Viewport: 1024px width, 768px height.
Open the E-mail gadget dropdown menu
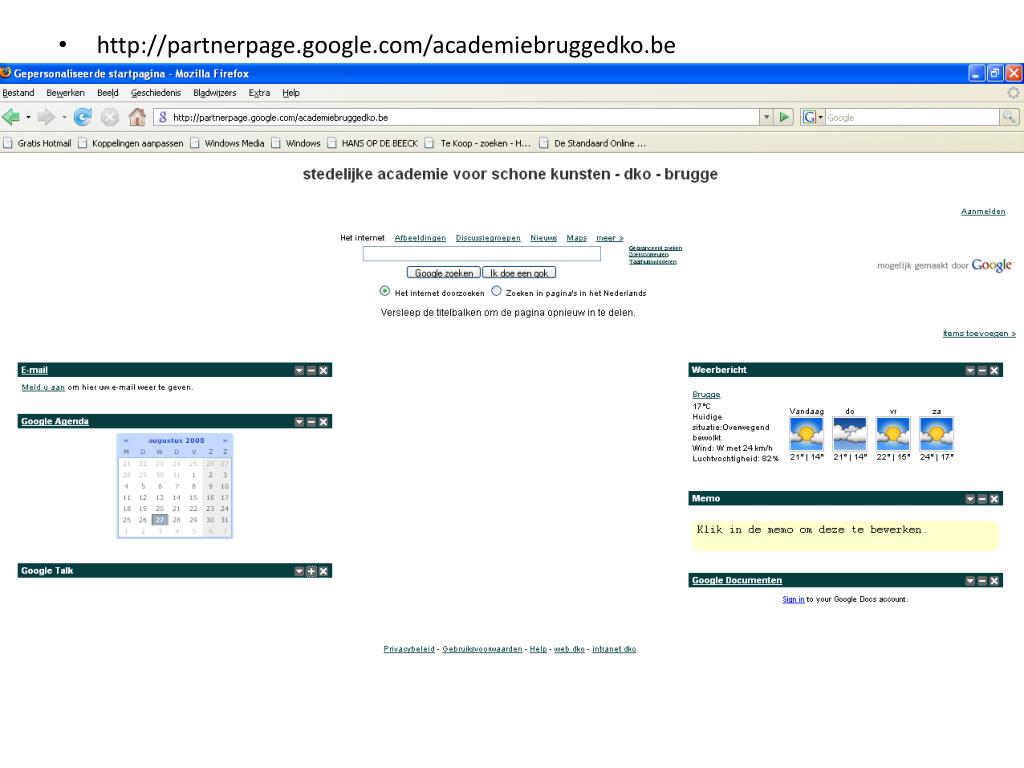[299, 370]
